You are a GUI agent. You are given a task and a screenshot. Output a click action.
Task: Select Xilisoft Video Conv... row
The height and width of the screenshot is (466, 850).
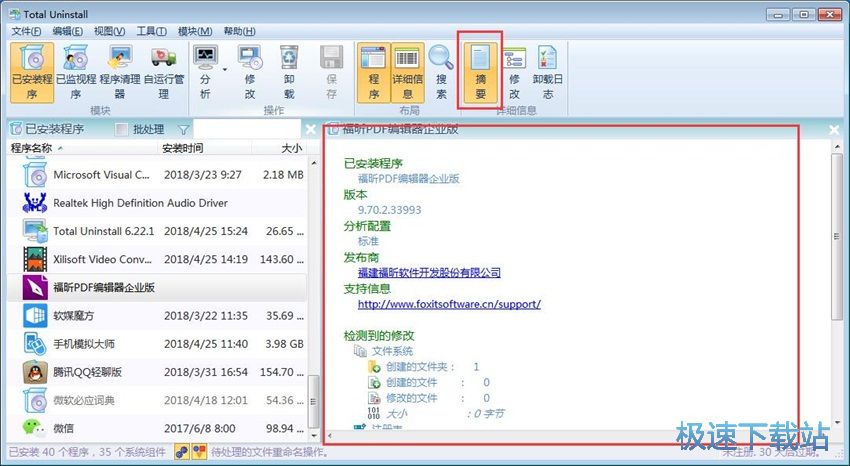[157, 260]
